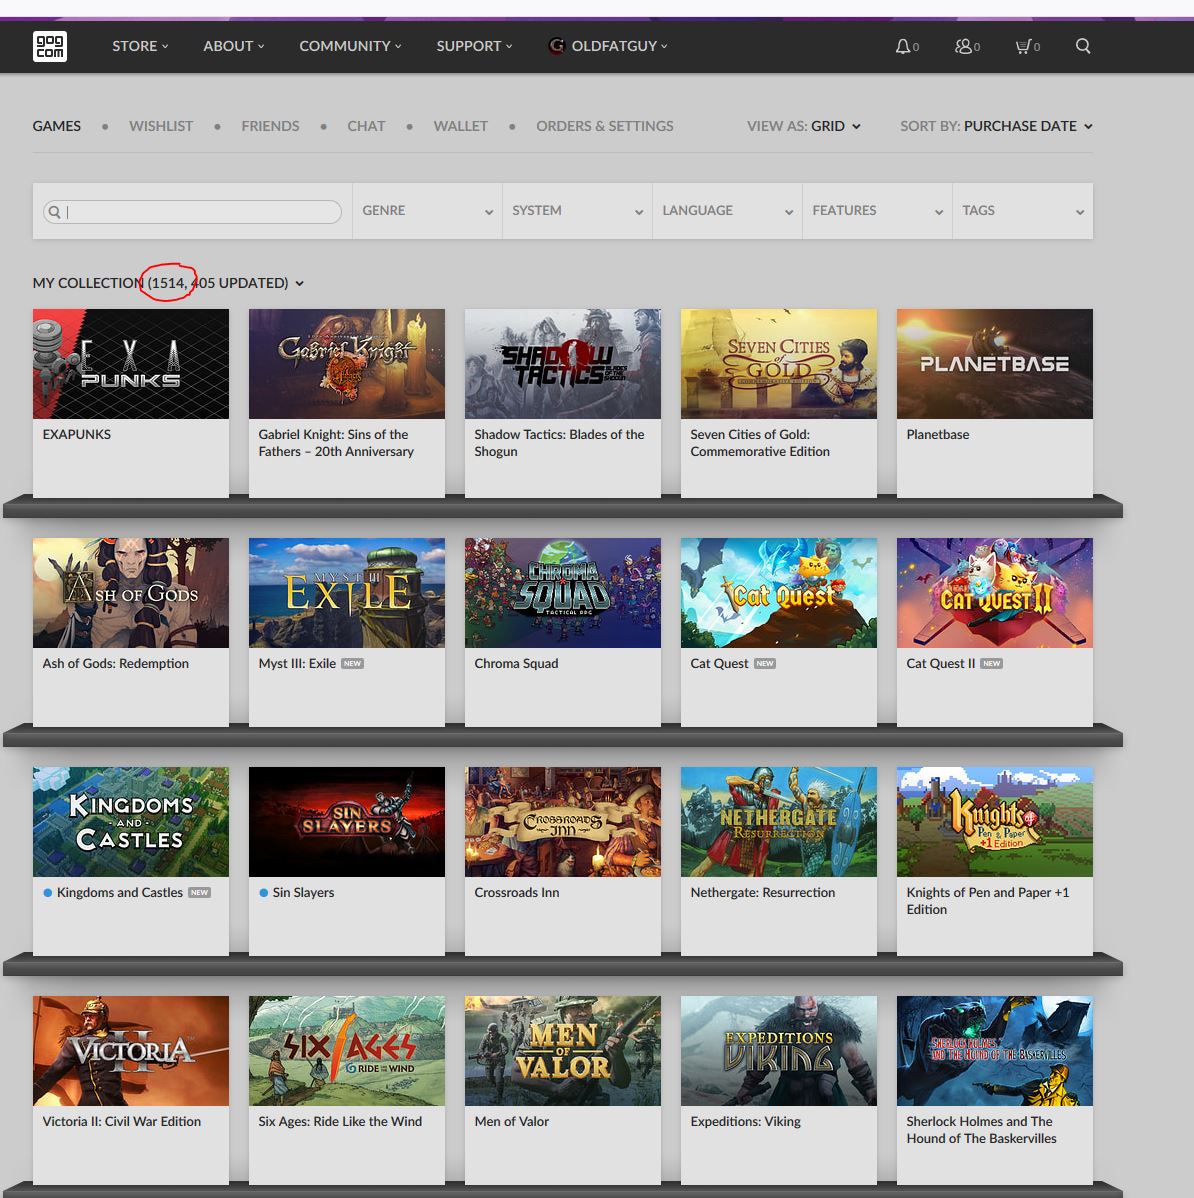Click the NEW badge beside Myst III: Exile
Image resolution: width=1194 pixels, height=1198 pixels.
[352, 663]
